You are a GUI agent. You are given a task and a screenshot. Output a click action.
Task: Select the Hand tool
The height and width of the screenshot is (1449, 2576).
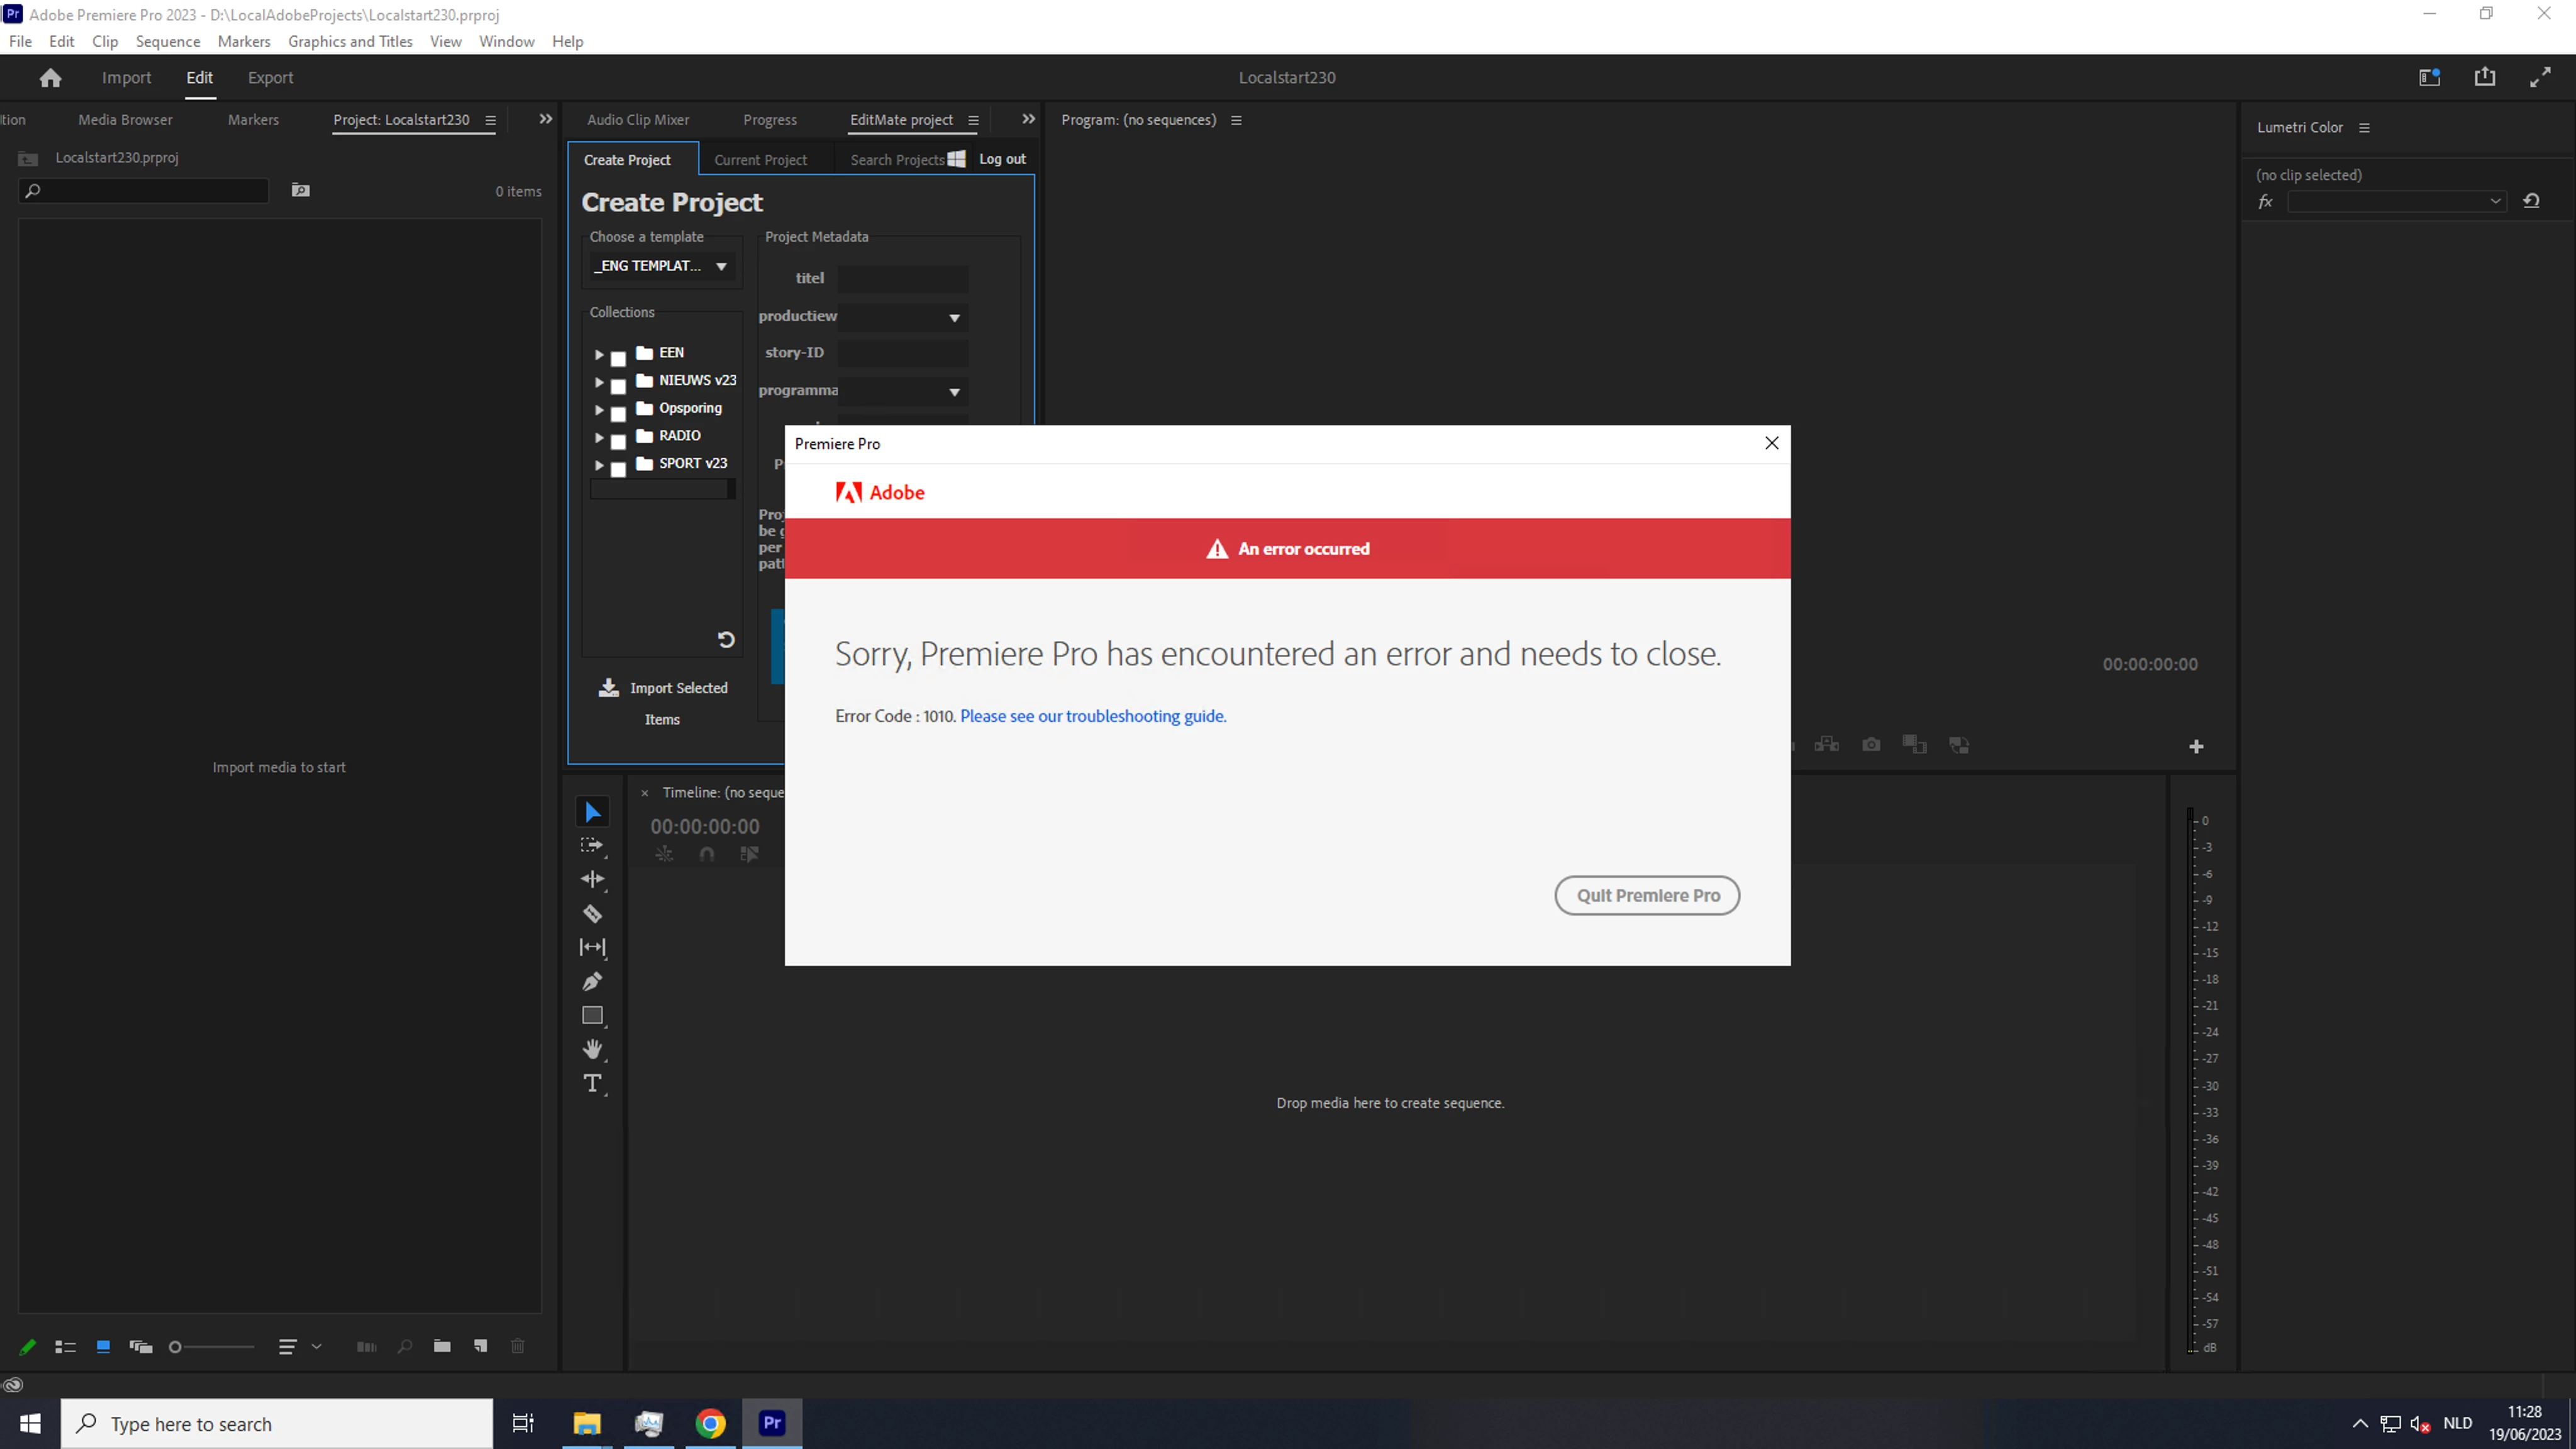point(592,1049)
